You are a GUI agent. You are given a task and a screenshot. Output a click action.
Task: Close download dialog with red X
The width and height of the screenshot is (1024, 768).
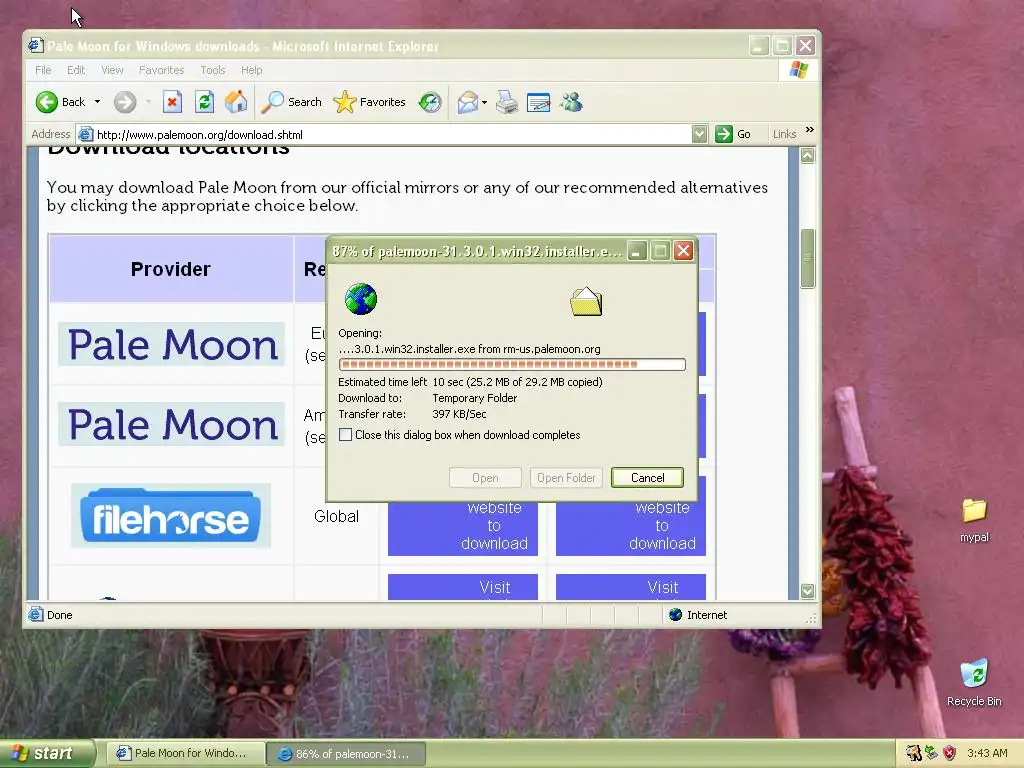coord(683,251)
